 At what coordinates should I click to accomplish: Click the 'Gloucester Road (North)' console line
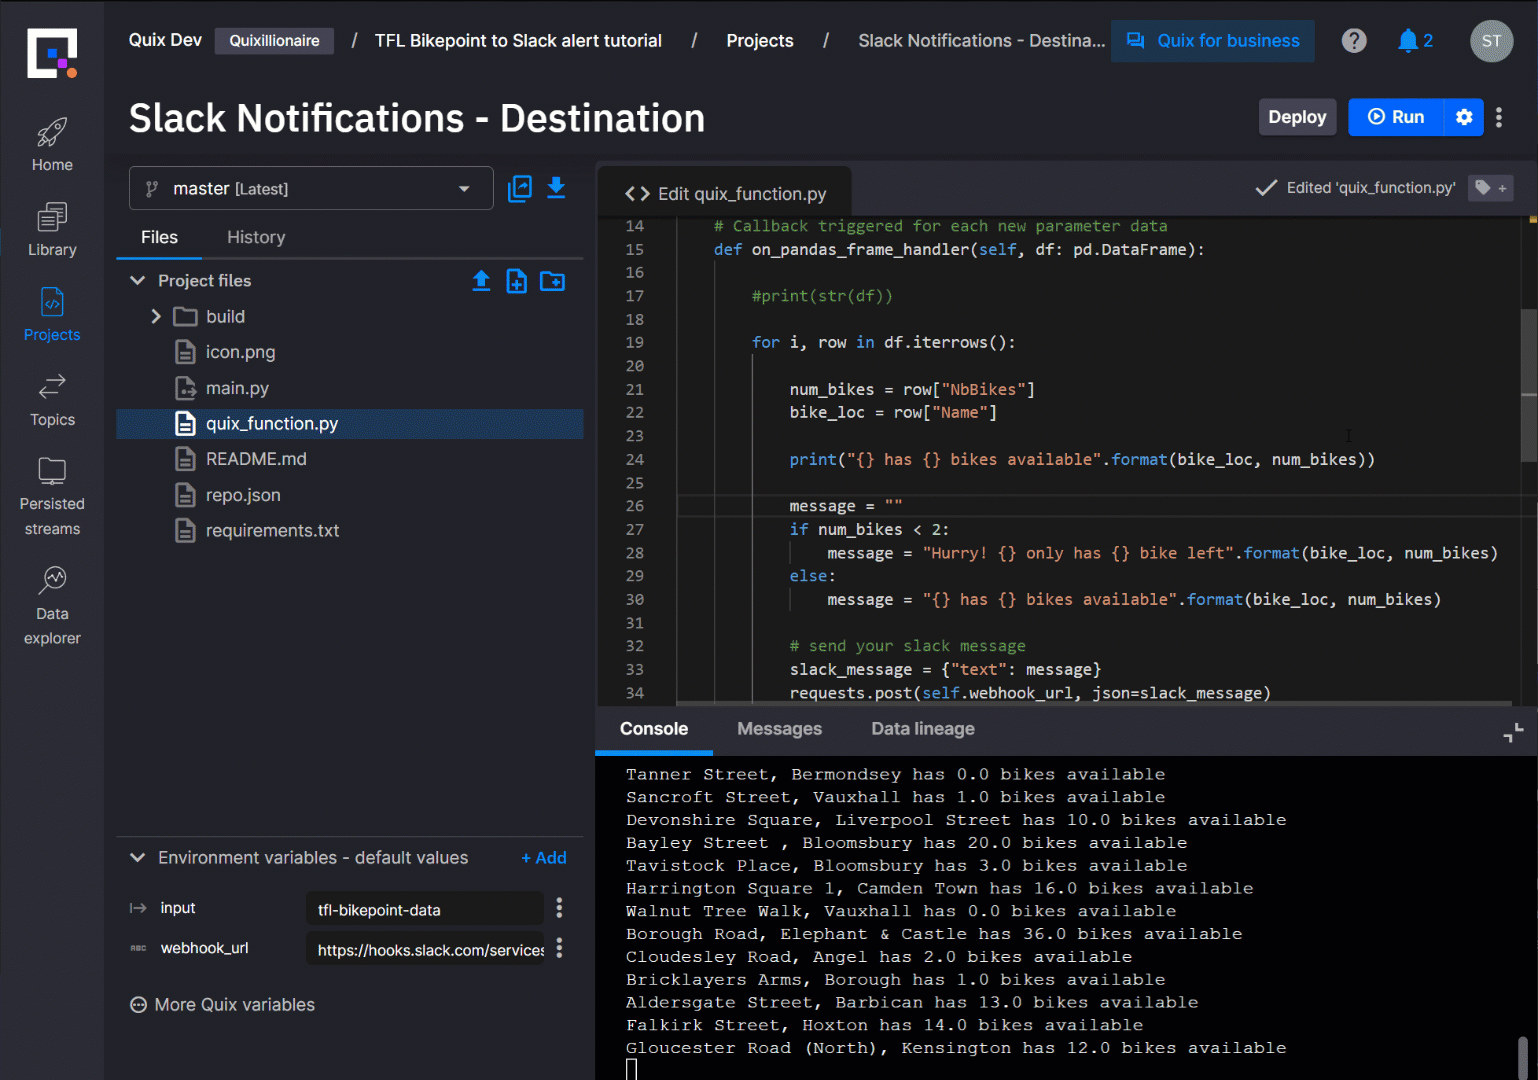[x=956, y=1048]
